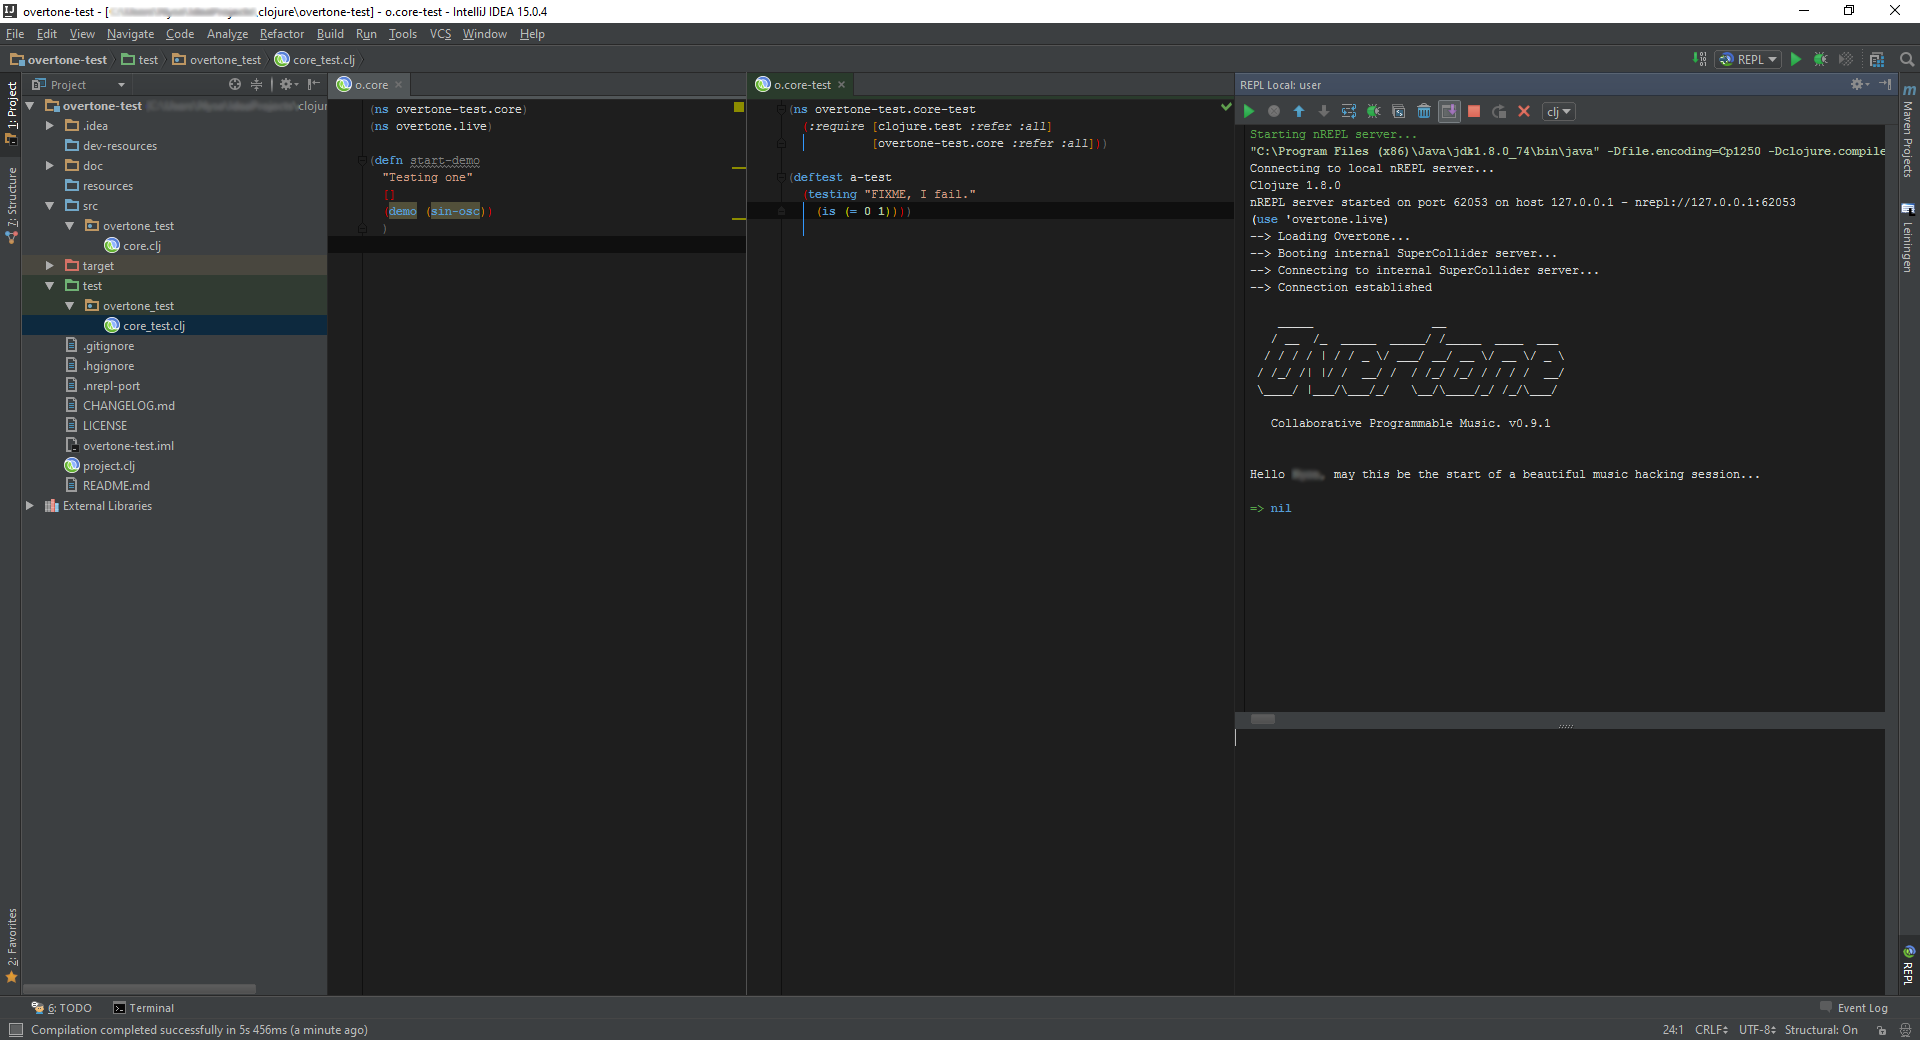Start debugging with the bug icon
The image size is (1920, 1040).
(1821, 59)
